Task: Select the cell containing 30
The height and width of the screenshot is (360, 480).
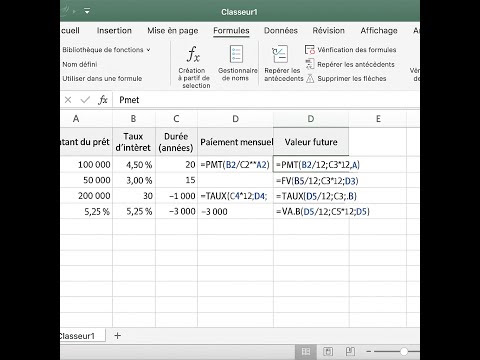Action: pyautogui.click(x=134, y=196)
